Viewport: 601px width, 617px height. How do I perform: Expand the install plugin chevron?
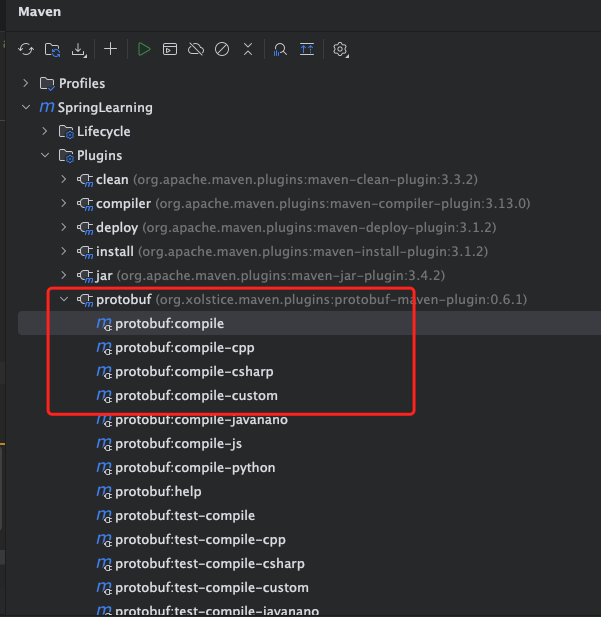[x=64, y=251]
